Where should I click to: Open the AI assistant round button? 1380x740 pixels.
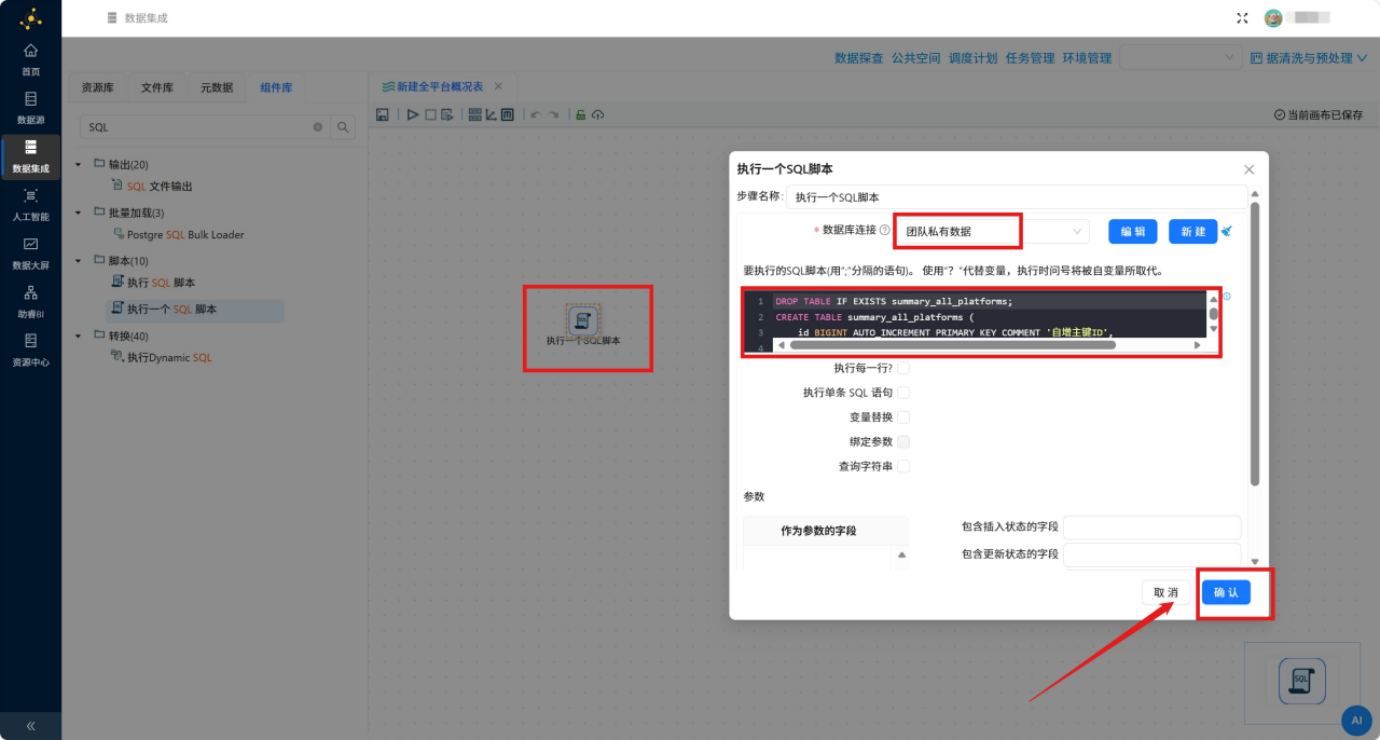[1356, 719]
